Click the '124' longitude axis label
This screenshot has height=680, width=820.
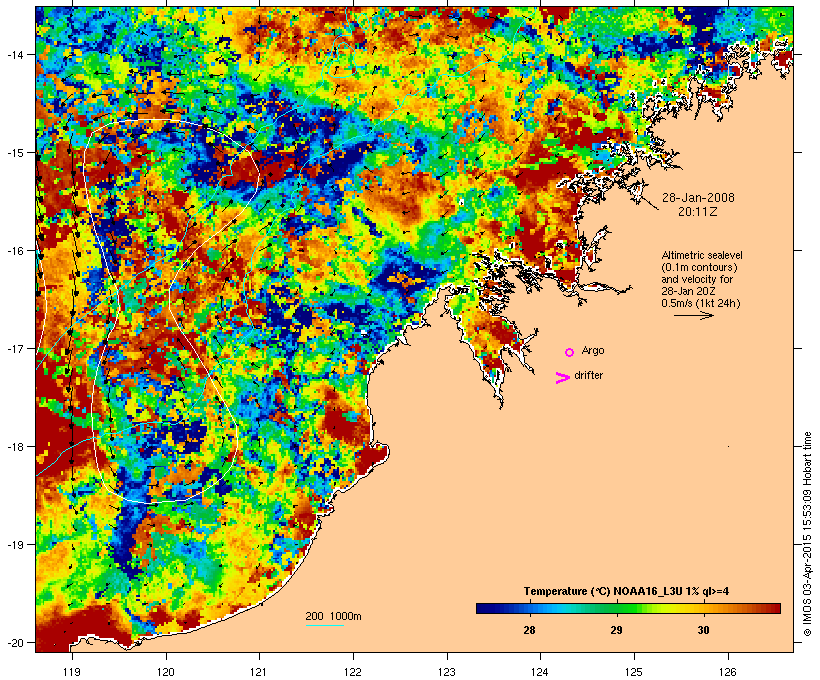(540, 672)
